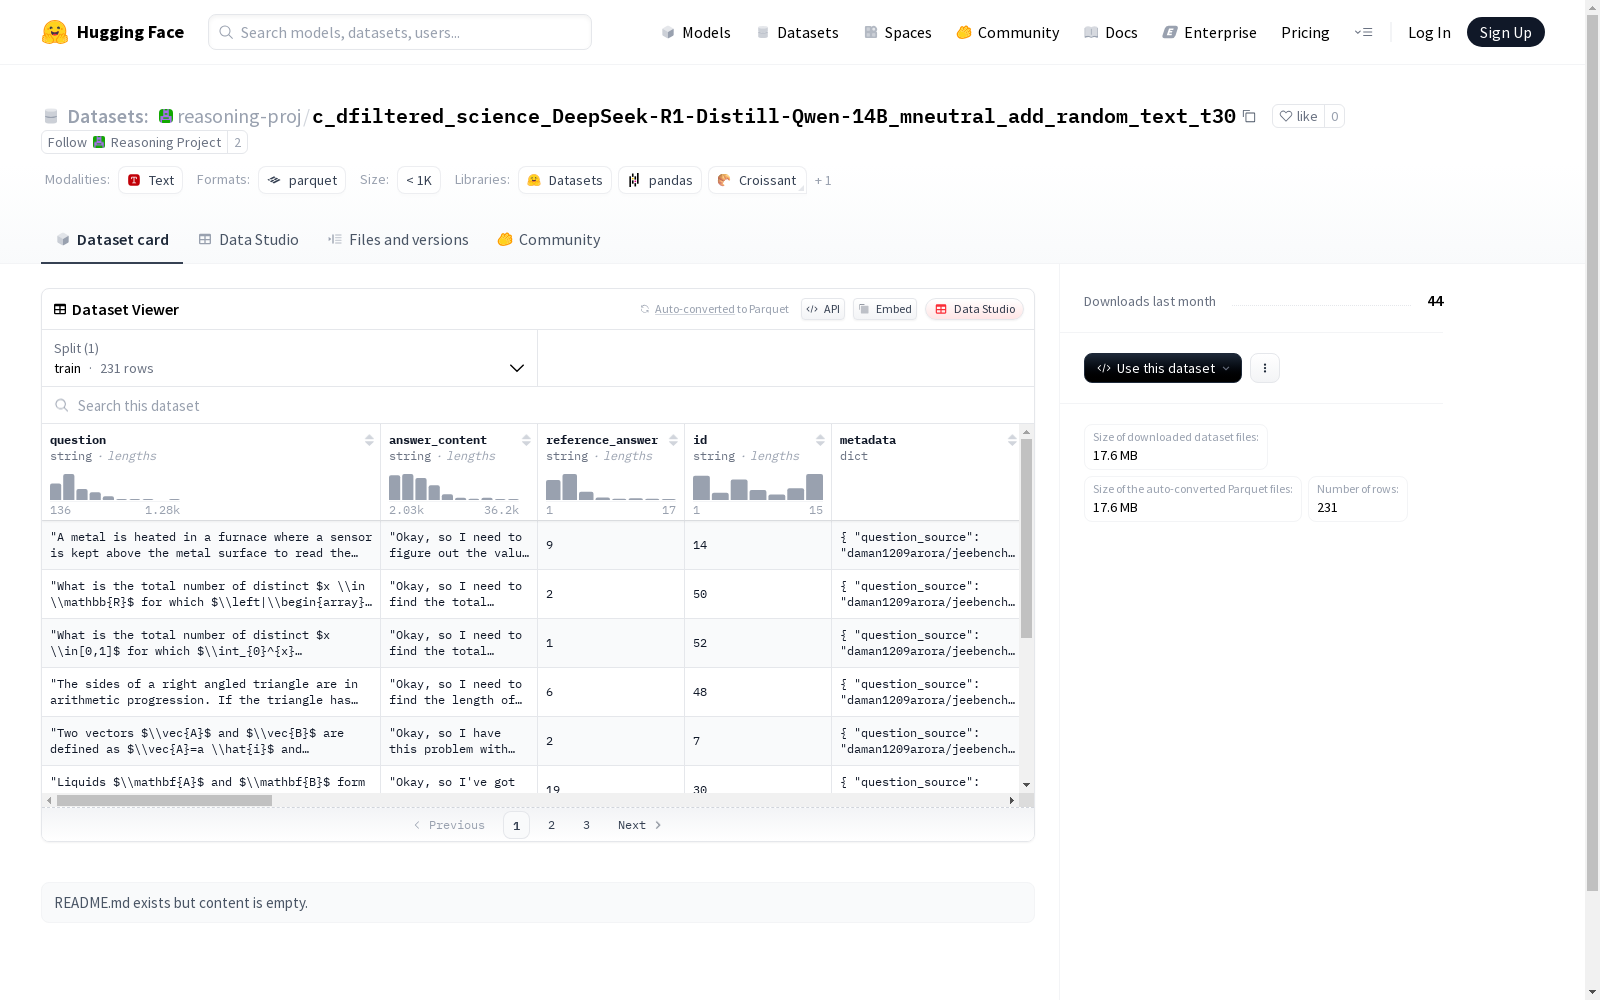Click answer_content length histogram

pos(454,487)
